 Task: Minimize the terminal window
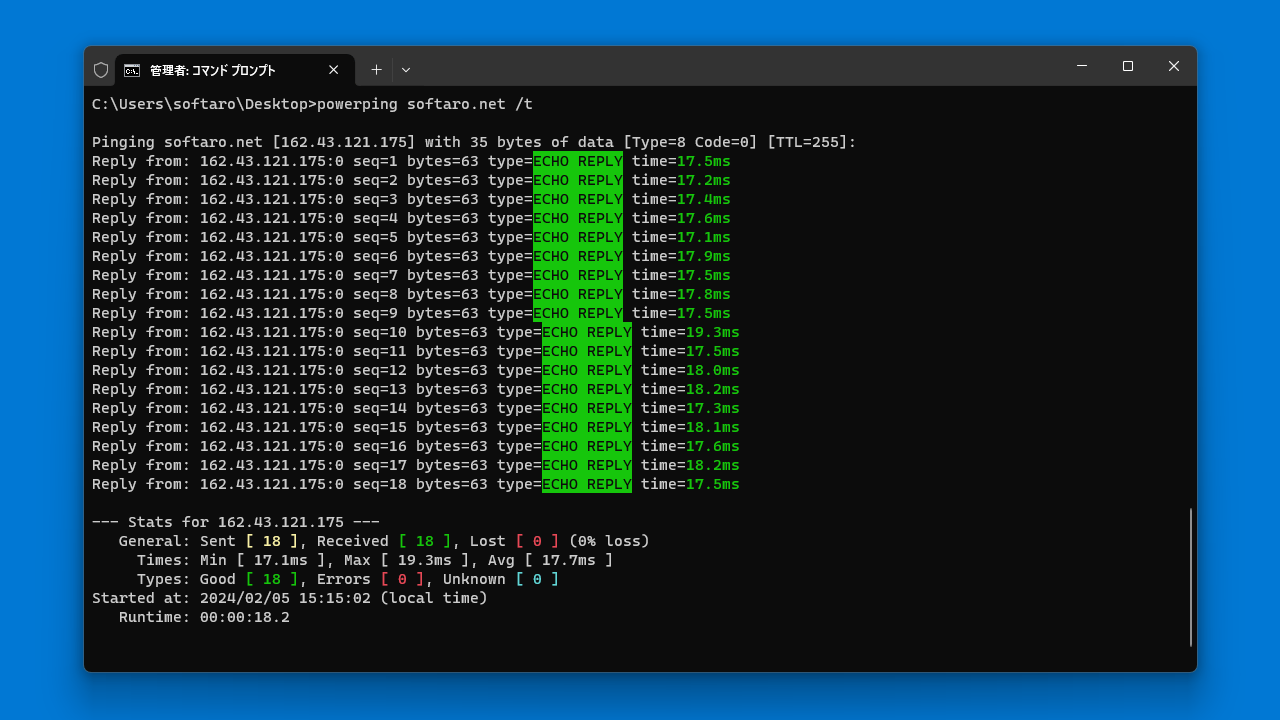pos(1082,66)
